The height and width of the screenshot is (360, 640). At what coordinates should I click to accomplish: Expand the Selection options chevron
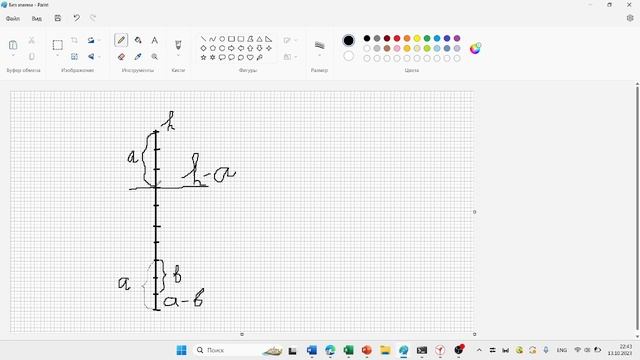[58, 55]
